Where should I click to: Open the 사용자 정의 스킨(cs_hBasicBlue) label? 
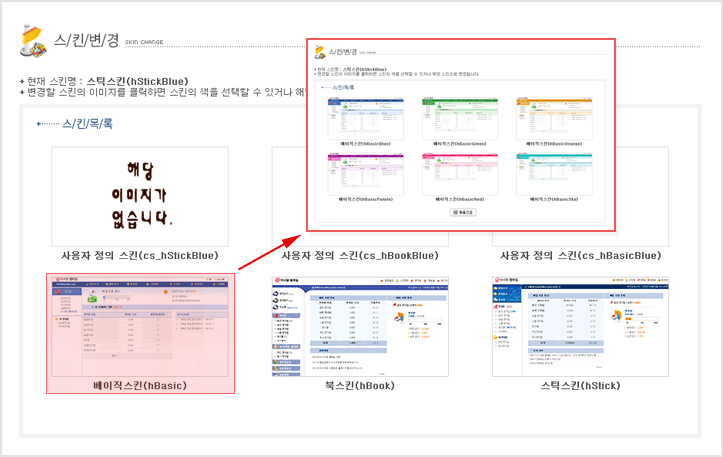(x=581, y=255)
